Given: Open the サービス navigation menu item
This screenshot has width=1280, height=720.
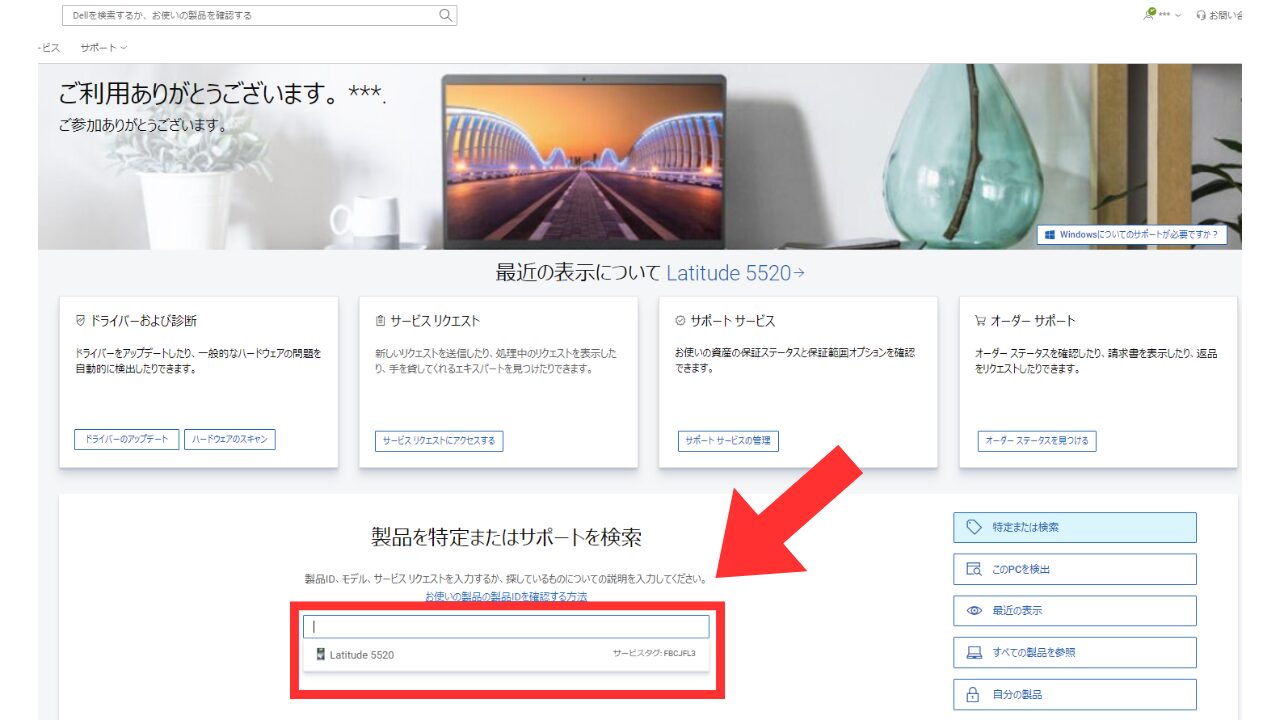Looking at the screenshot, I should pos(49,48).
